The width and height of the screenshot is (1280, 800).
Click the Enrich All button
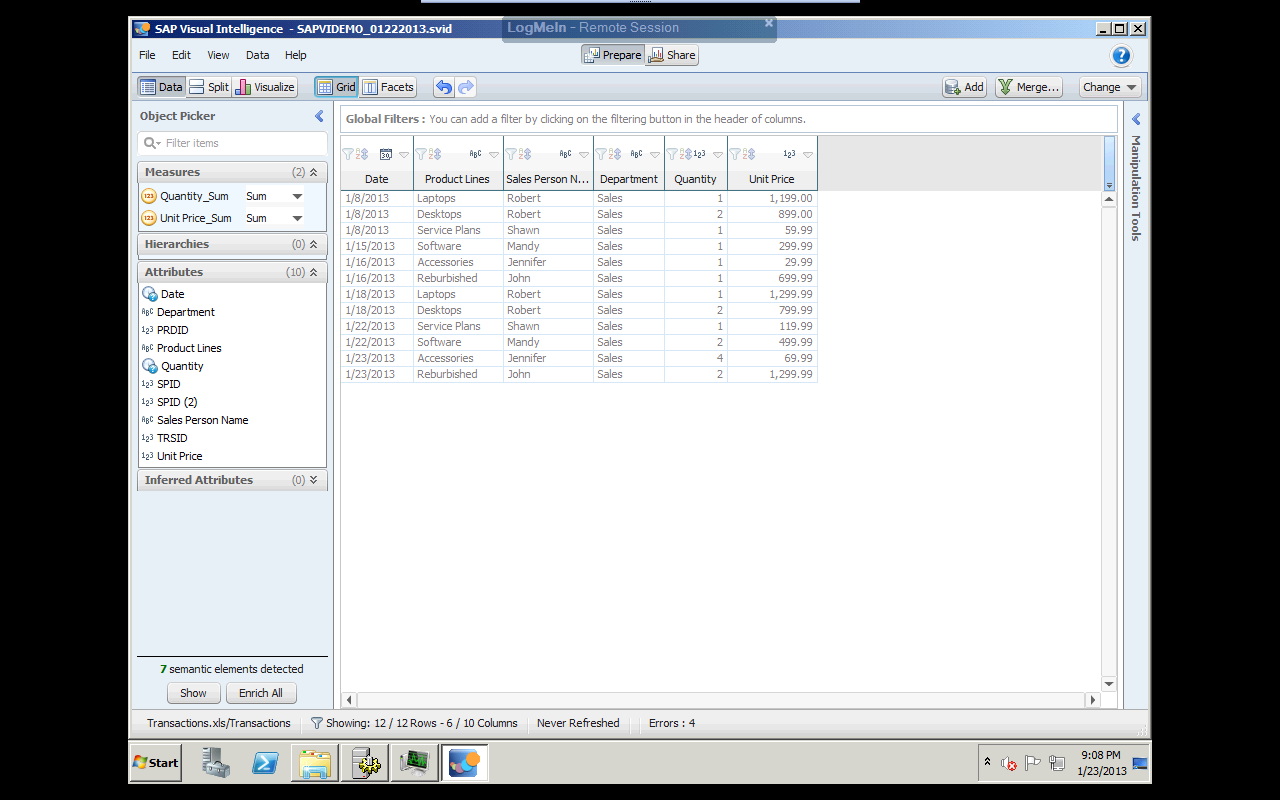[261, 693]
